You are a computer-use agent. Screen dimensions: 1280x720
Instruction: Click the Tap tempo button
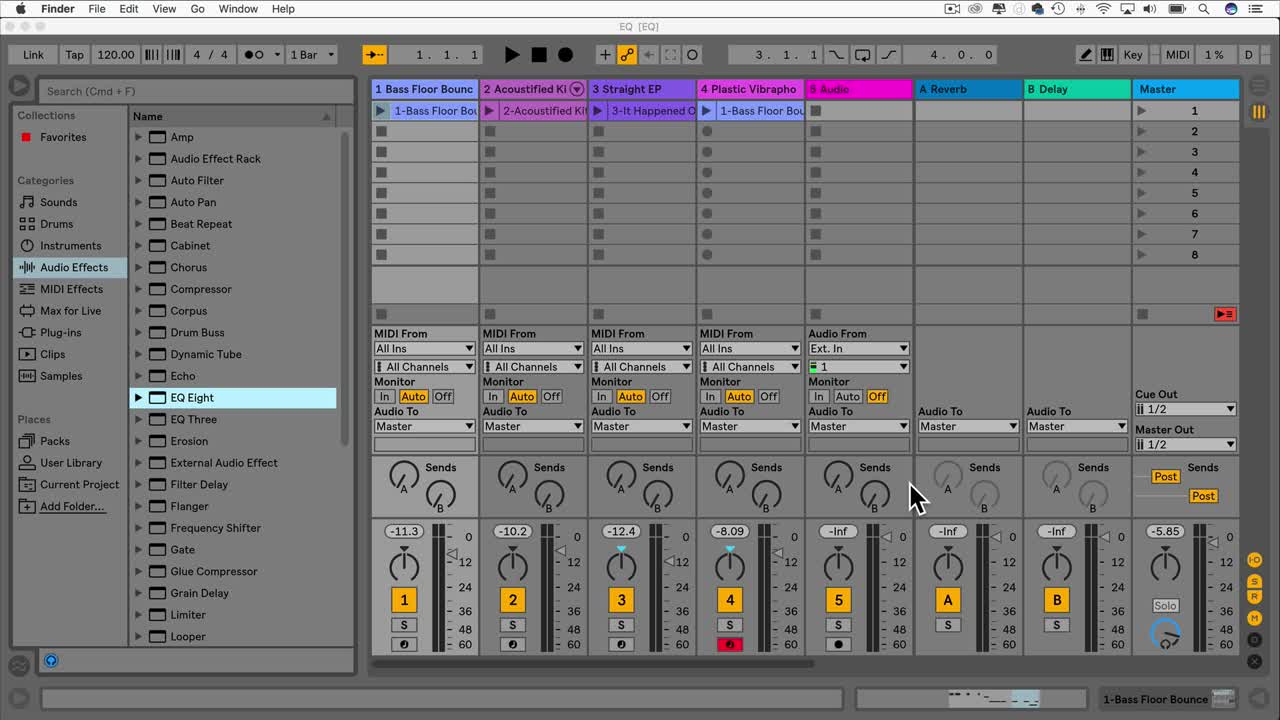pyautogui.click(x=75, y=55)
